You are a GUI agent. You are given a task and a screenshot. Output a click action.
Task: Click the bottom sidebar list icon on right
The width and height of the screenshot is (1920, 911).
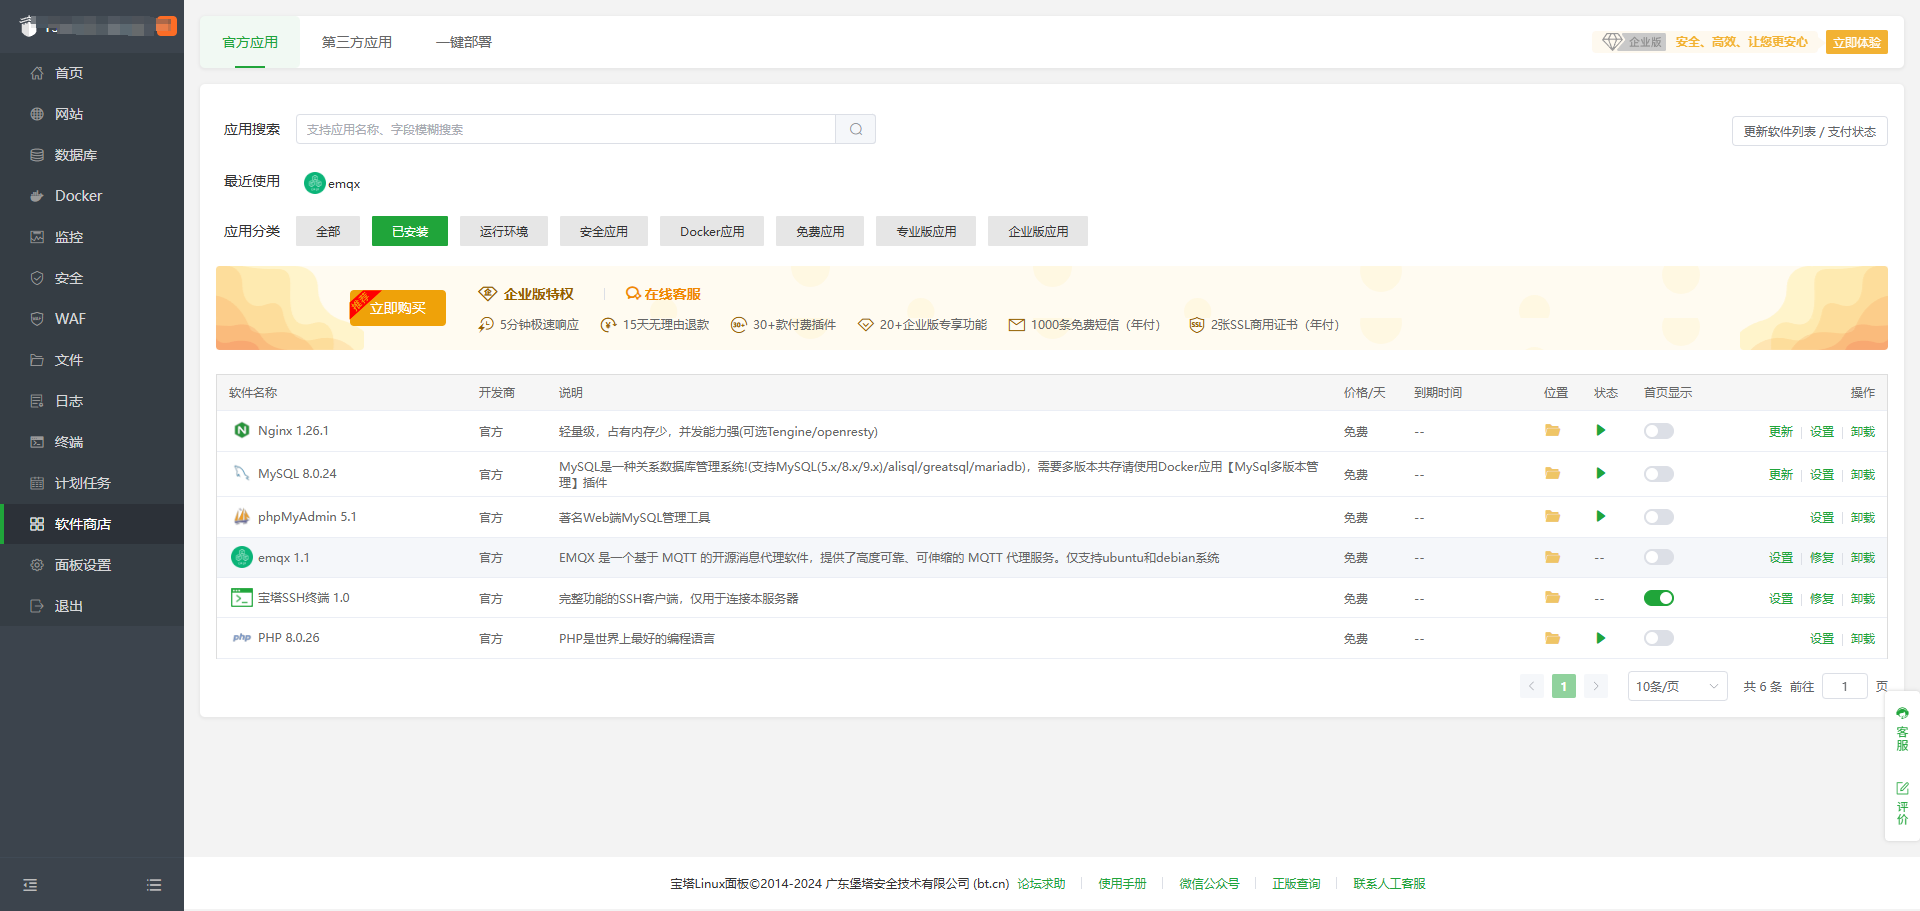[154, 885]
